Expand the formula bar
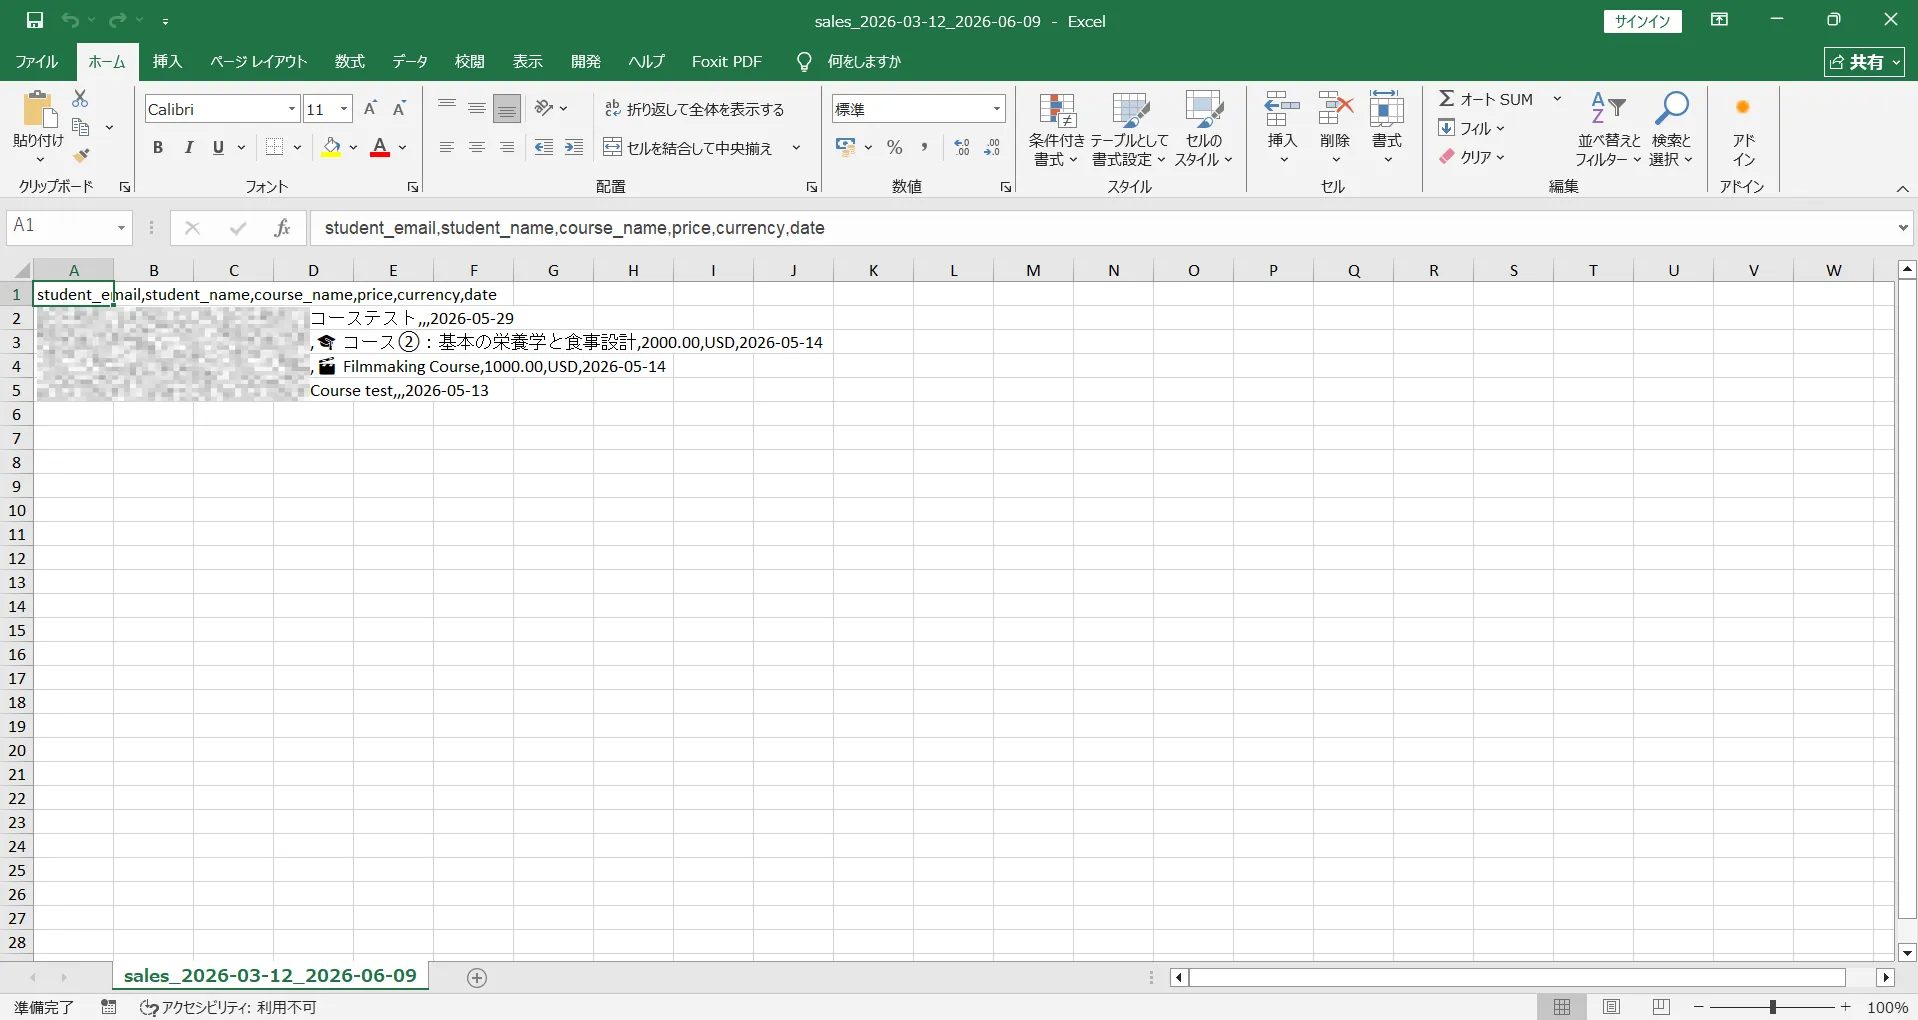The width and height of the screenshot is (1918, 1020). (x=1902, y=228)
